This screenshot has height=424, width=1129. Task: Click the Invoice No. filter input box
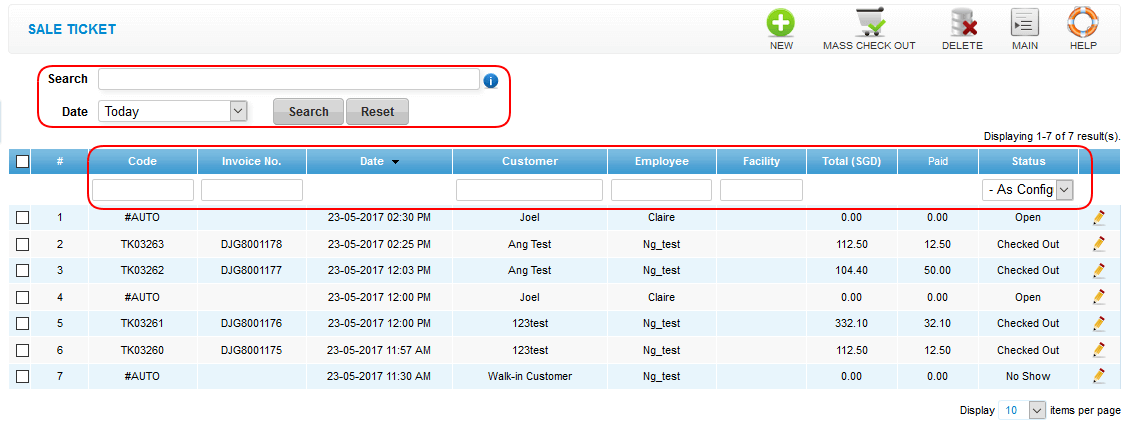(251, 190)
